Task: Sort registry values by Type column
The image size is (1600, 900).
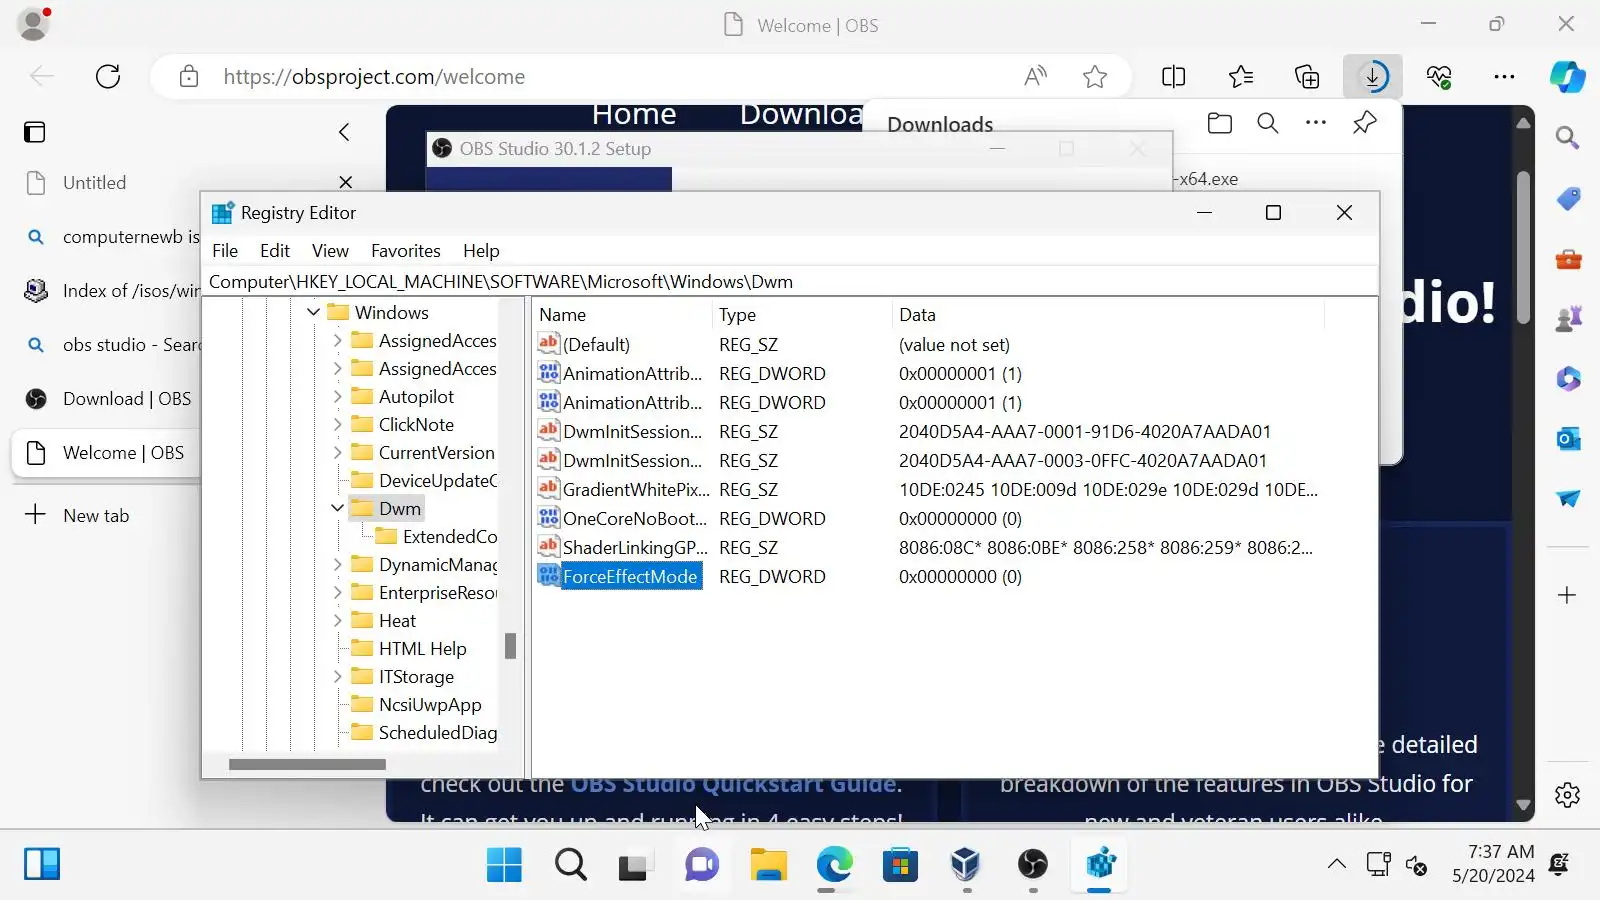Action: tap(801, 314)
